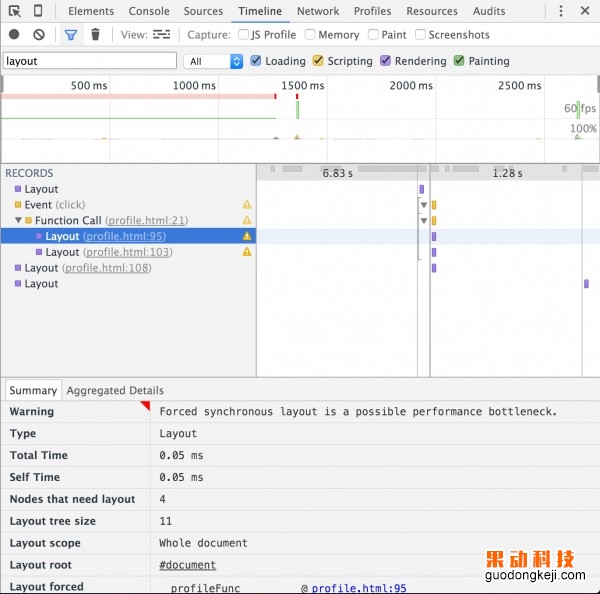
Task: Open profile.html:21 source link
Action: (147, 220)
